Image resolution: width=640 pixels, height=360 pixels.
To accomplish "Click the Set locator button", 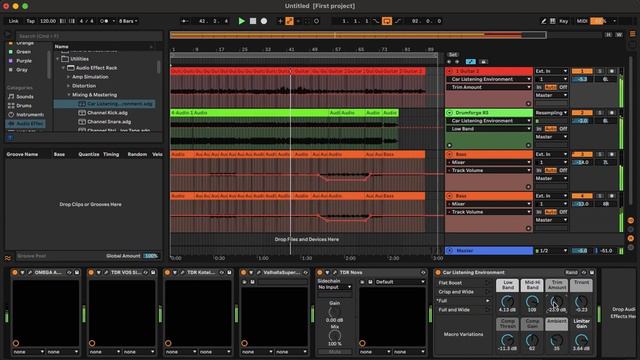I will point(453,54).
